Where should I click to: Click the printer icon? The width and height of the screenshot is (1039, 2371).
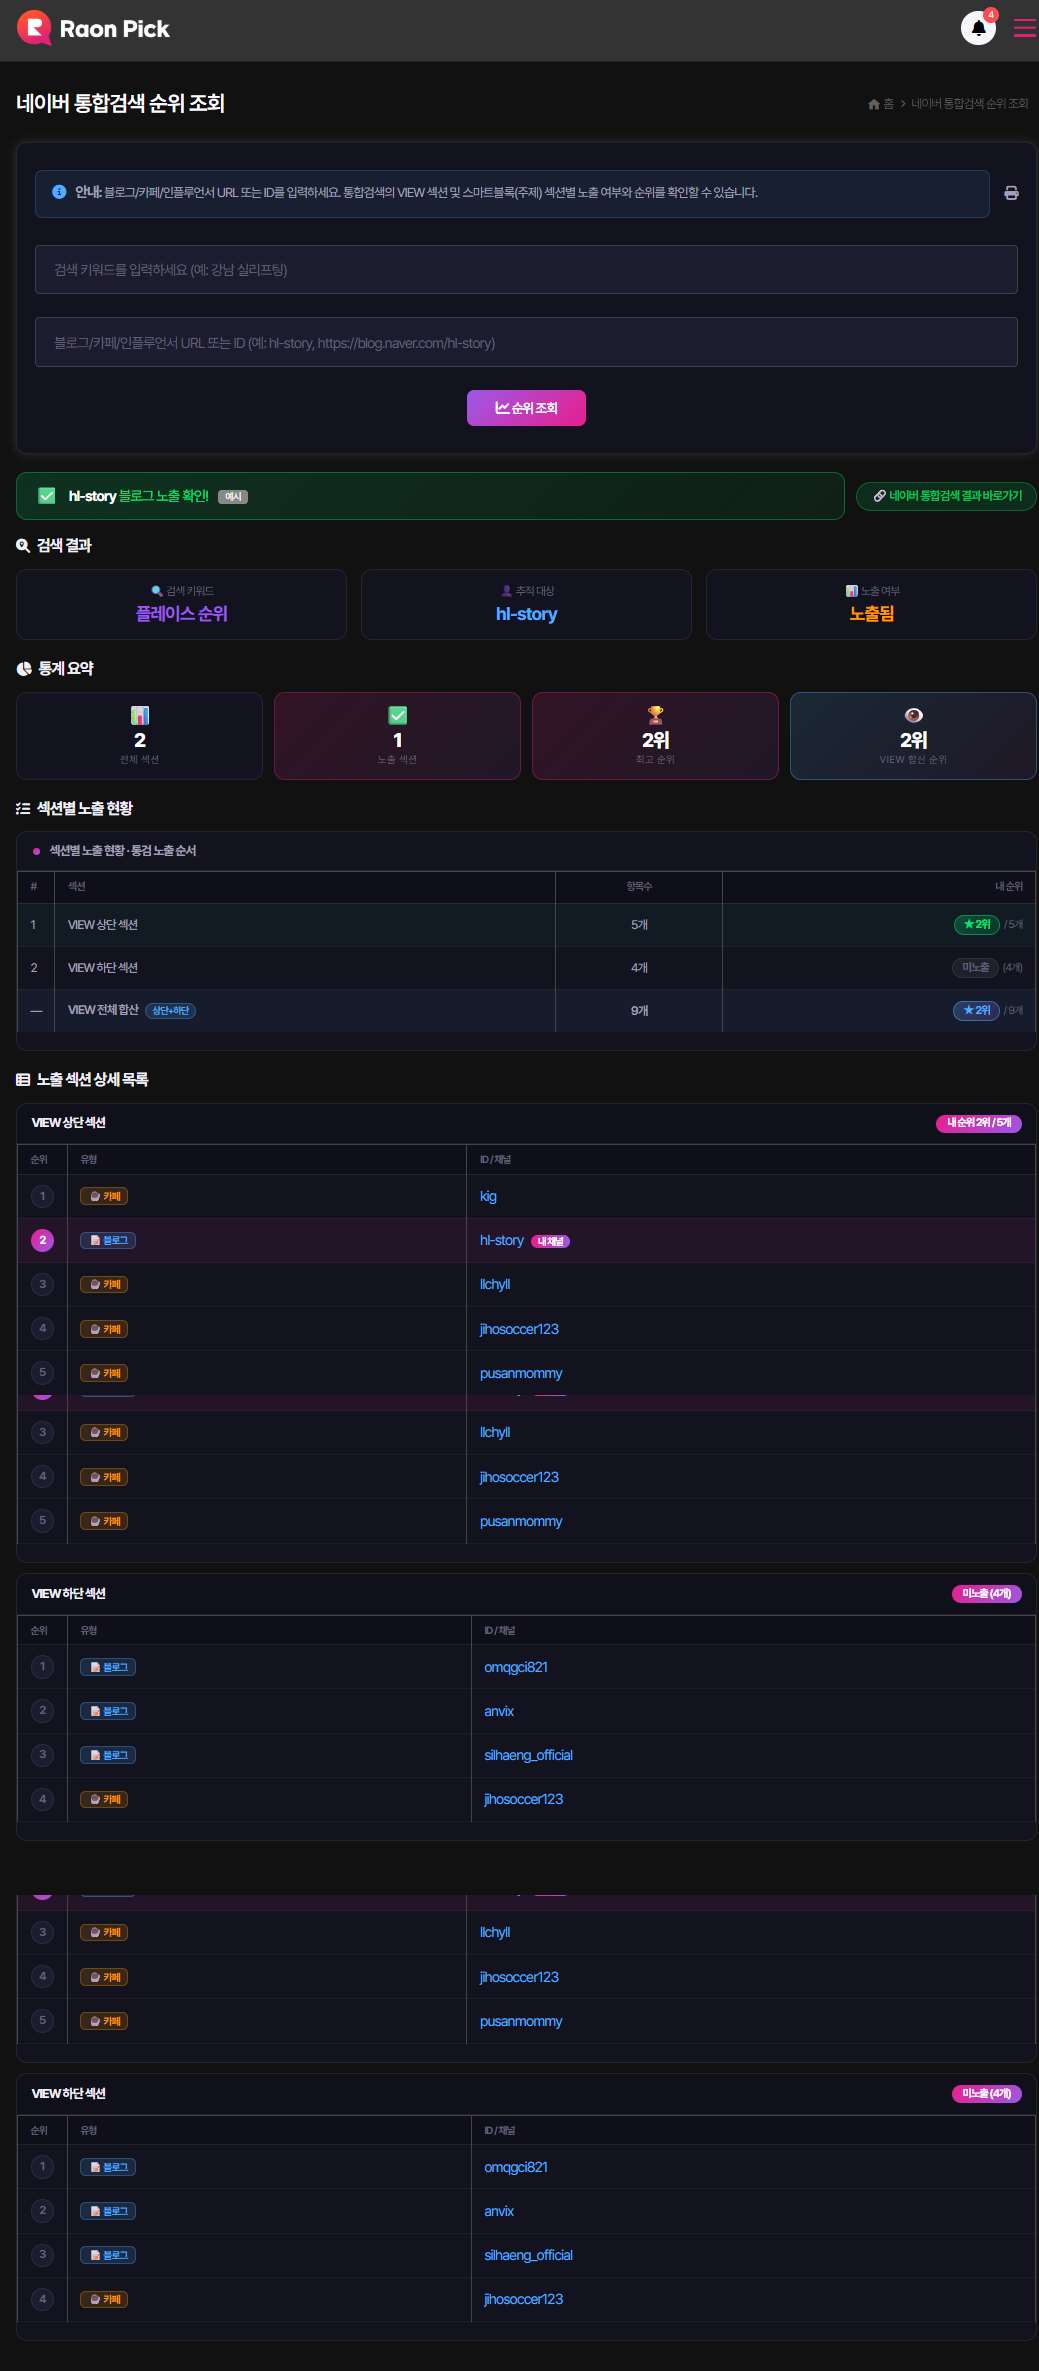pyautogui.click(x=1011, y=193)
